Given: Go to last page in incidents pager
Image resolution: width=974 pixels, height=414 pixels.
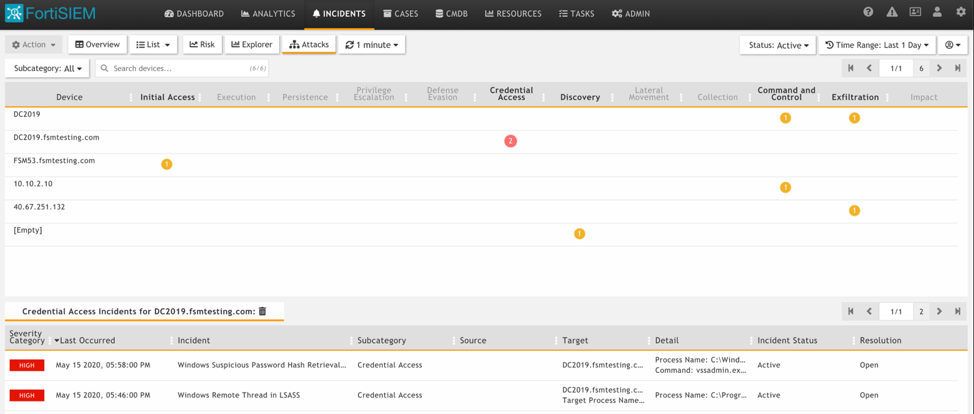Looking at the screenshot, I should pos(958,311).
